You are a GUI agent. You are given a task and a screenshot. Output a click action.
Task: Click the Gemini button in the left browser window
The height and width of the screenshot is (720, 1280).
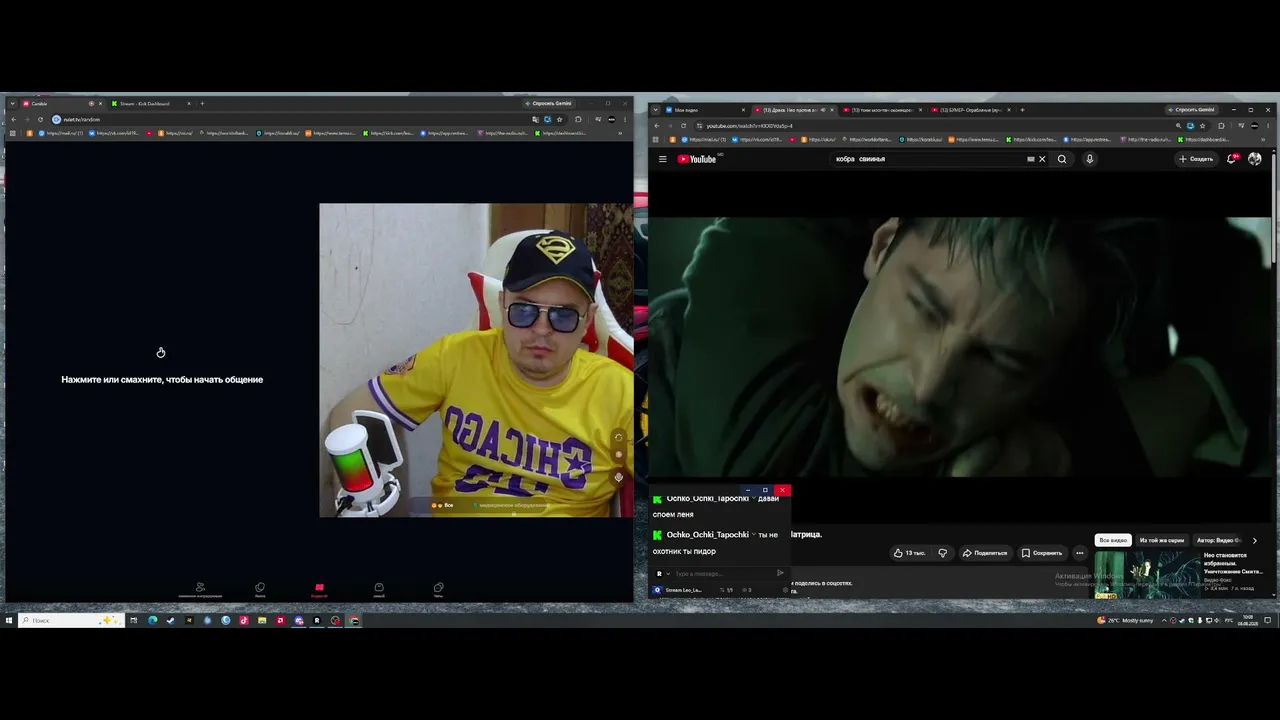[x=550, y=104]
